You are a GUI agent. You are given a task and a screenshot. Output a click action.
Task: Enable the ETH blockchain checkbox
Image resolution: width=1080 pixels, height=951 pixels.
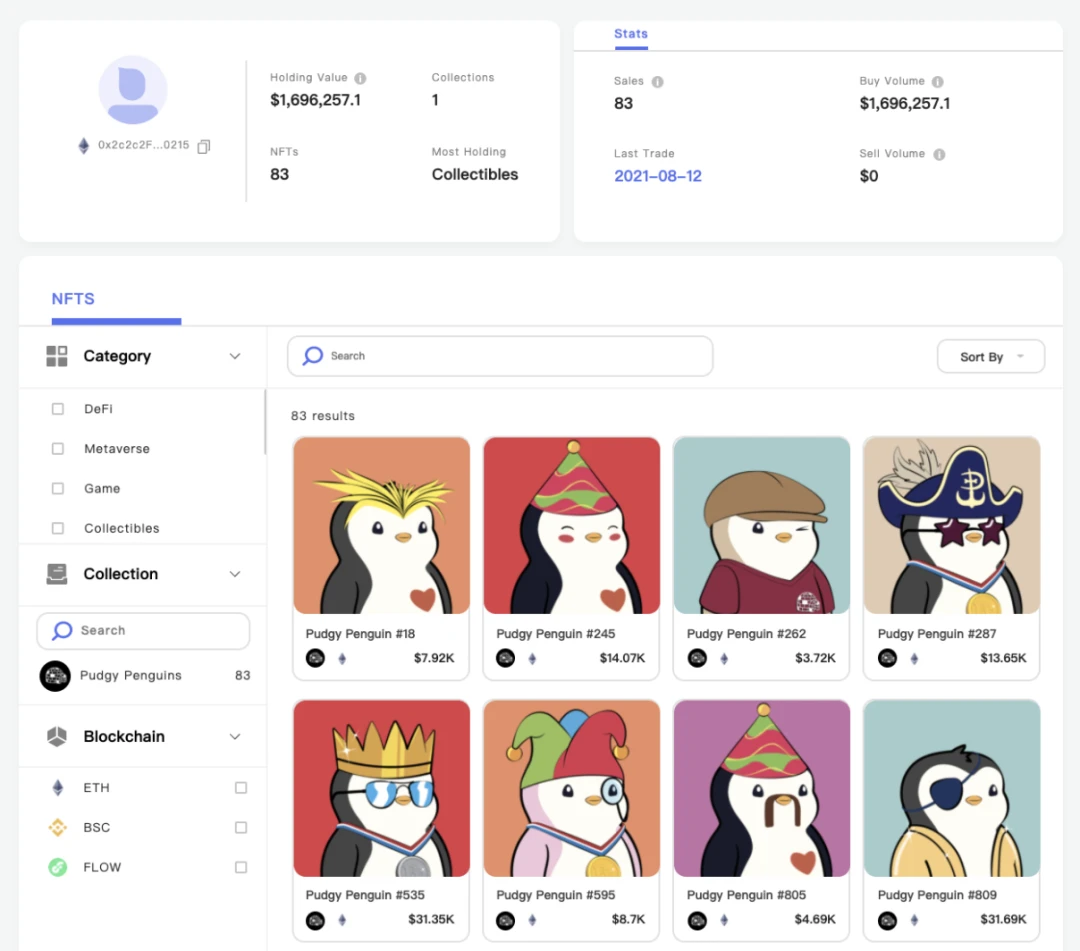(x=241, y=787)
